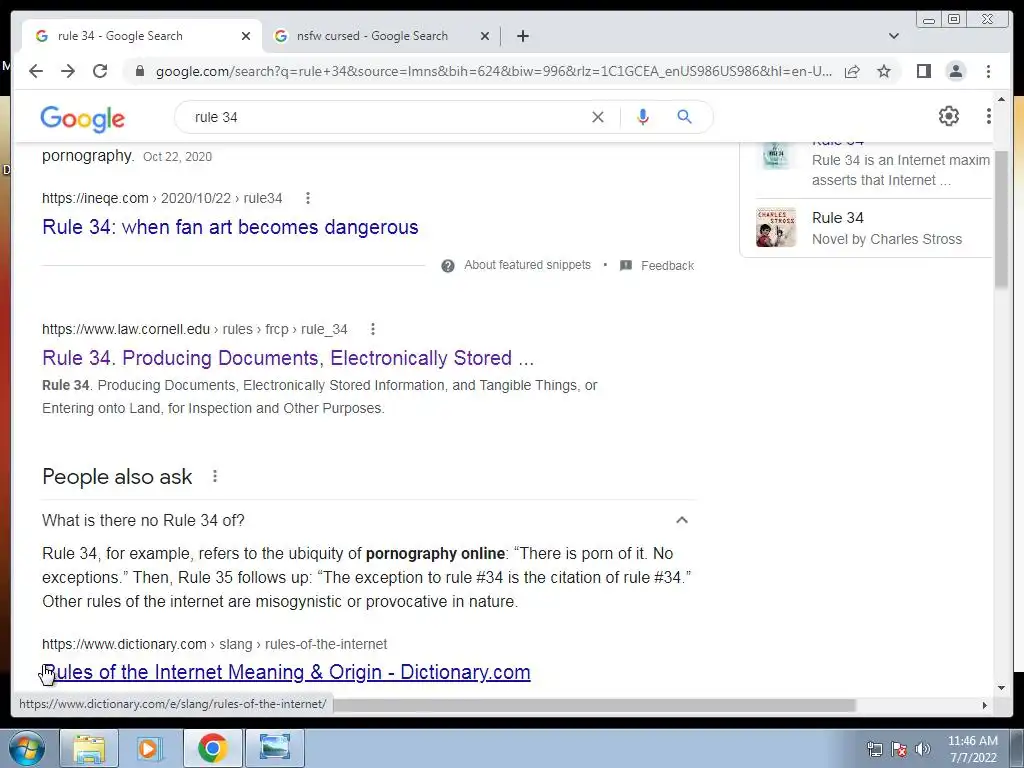
Task: Click the Feedback link text
Action: click(667, 266)
